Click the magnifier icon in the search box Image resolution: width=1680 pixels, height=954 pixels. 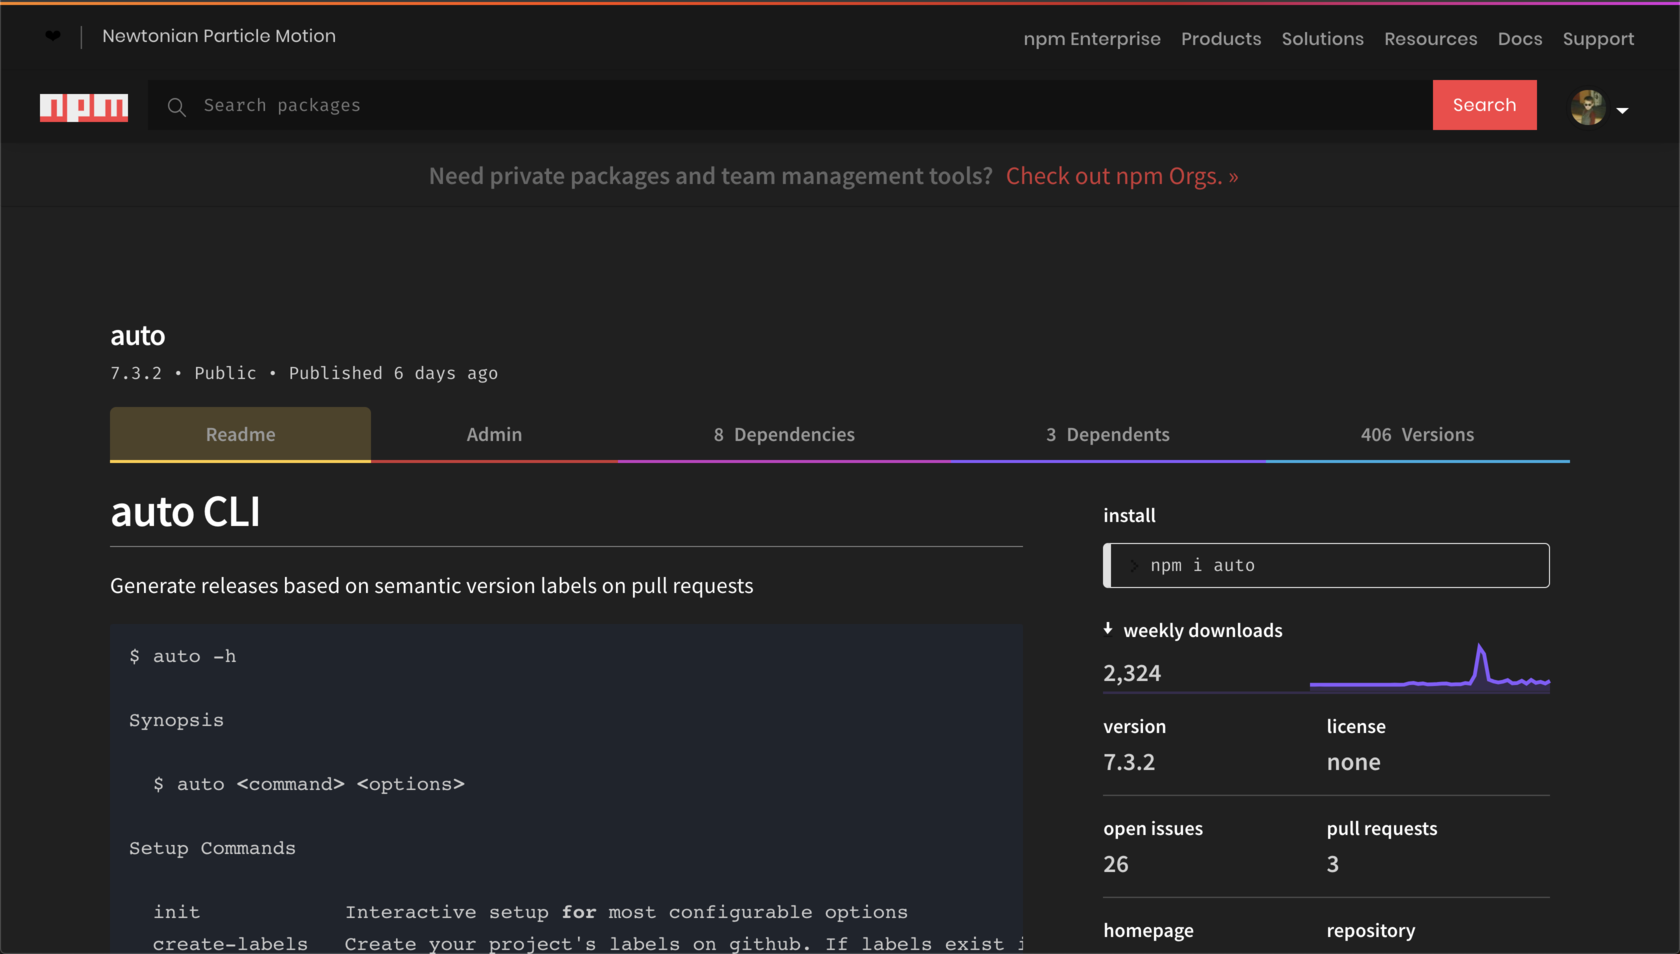tap(177, 106)
